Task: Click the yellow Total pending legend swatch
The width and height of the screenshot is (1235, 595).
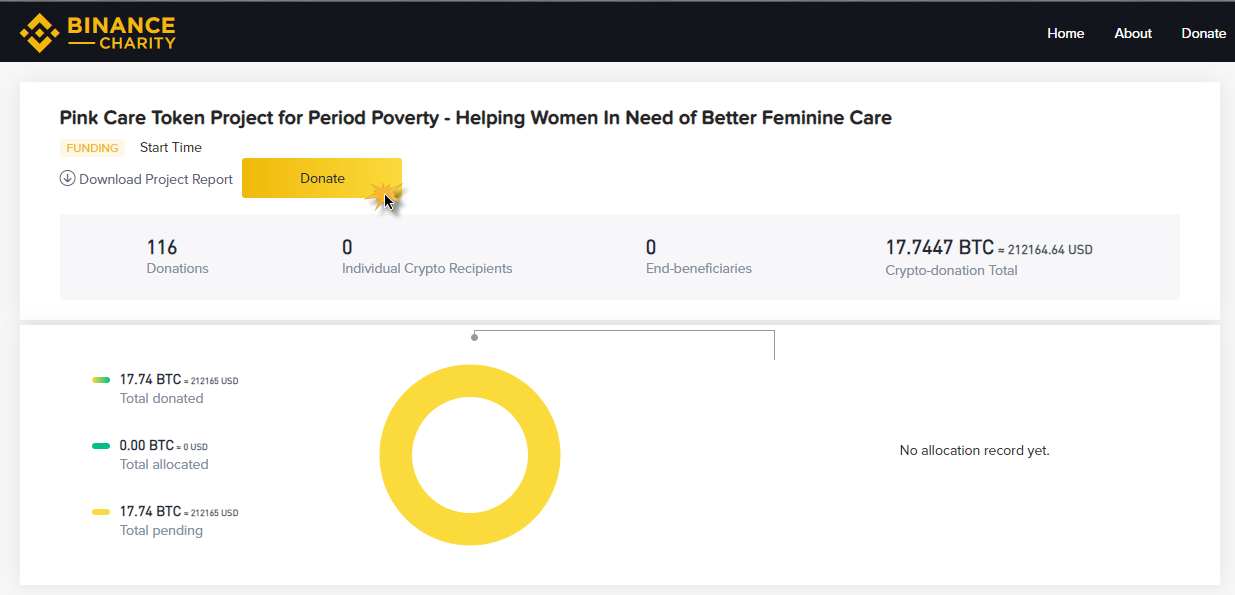Action: (x=101, y=512)
